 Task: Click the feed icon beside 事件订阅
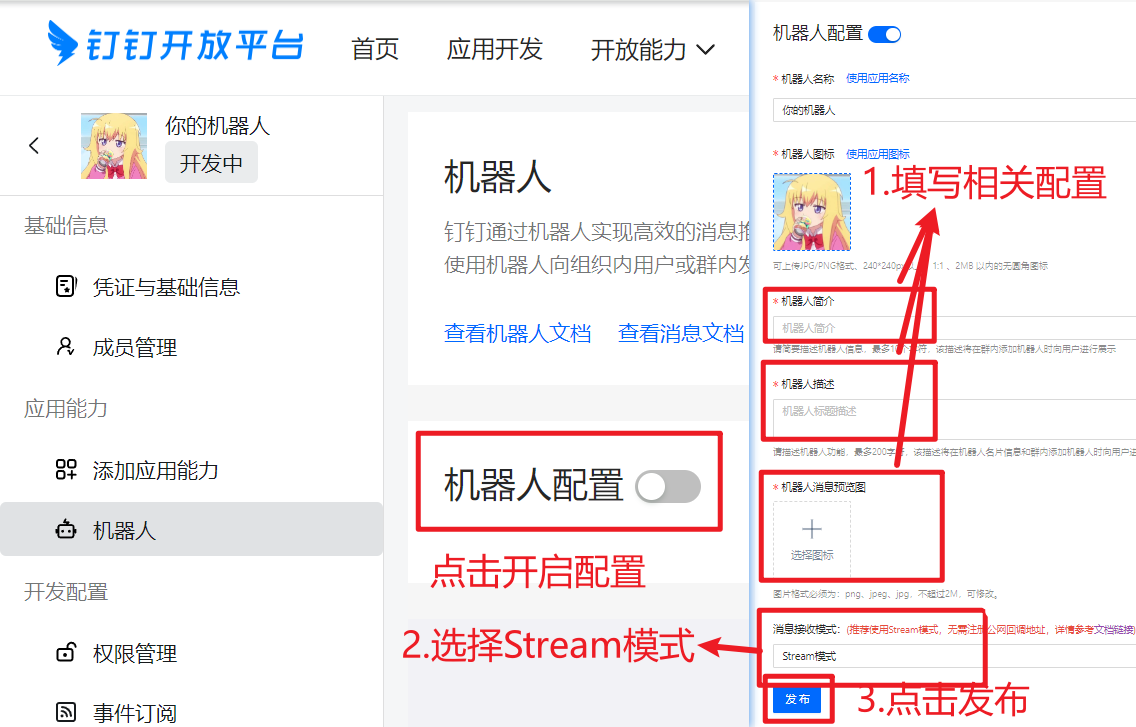coord(66,713)
